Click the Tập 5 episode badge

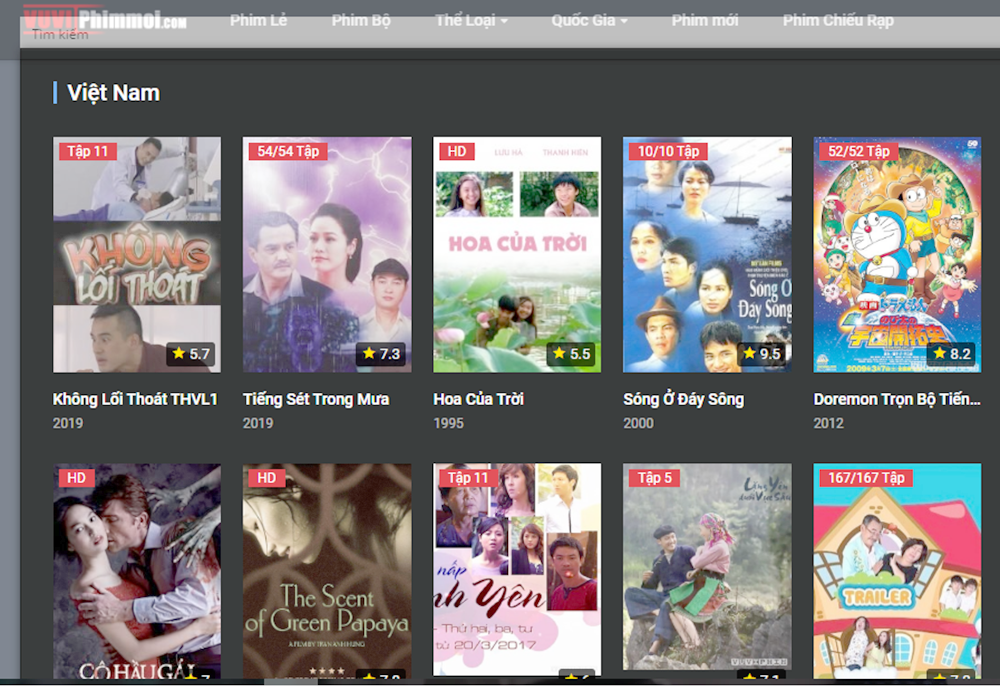(655, 478)
